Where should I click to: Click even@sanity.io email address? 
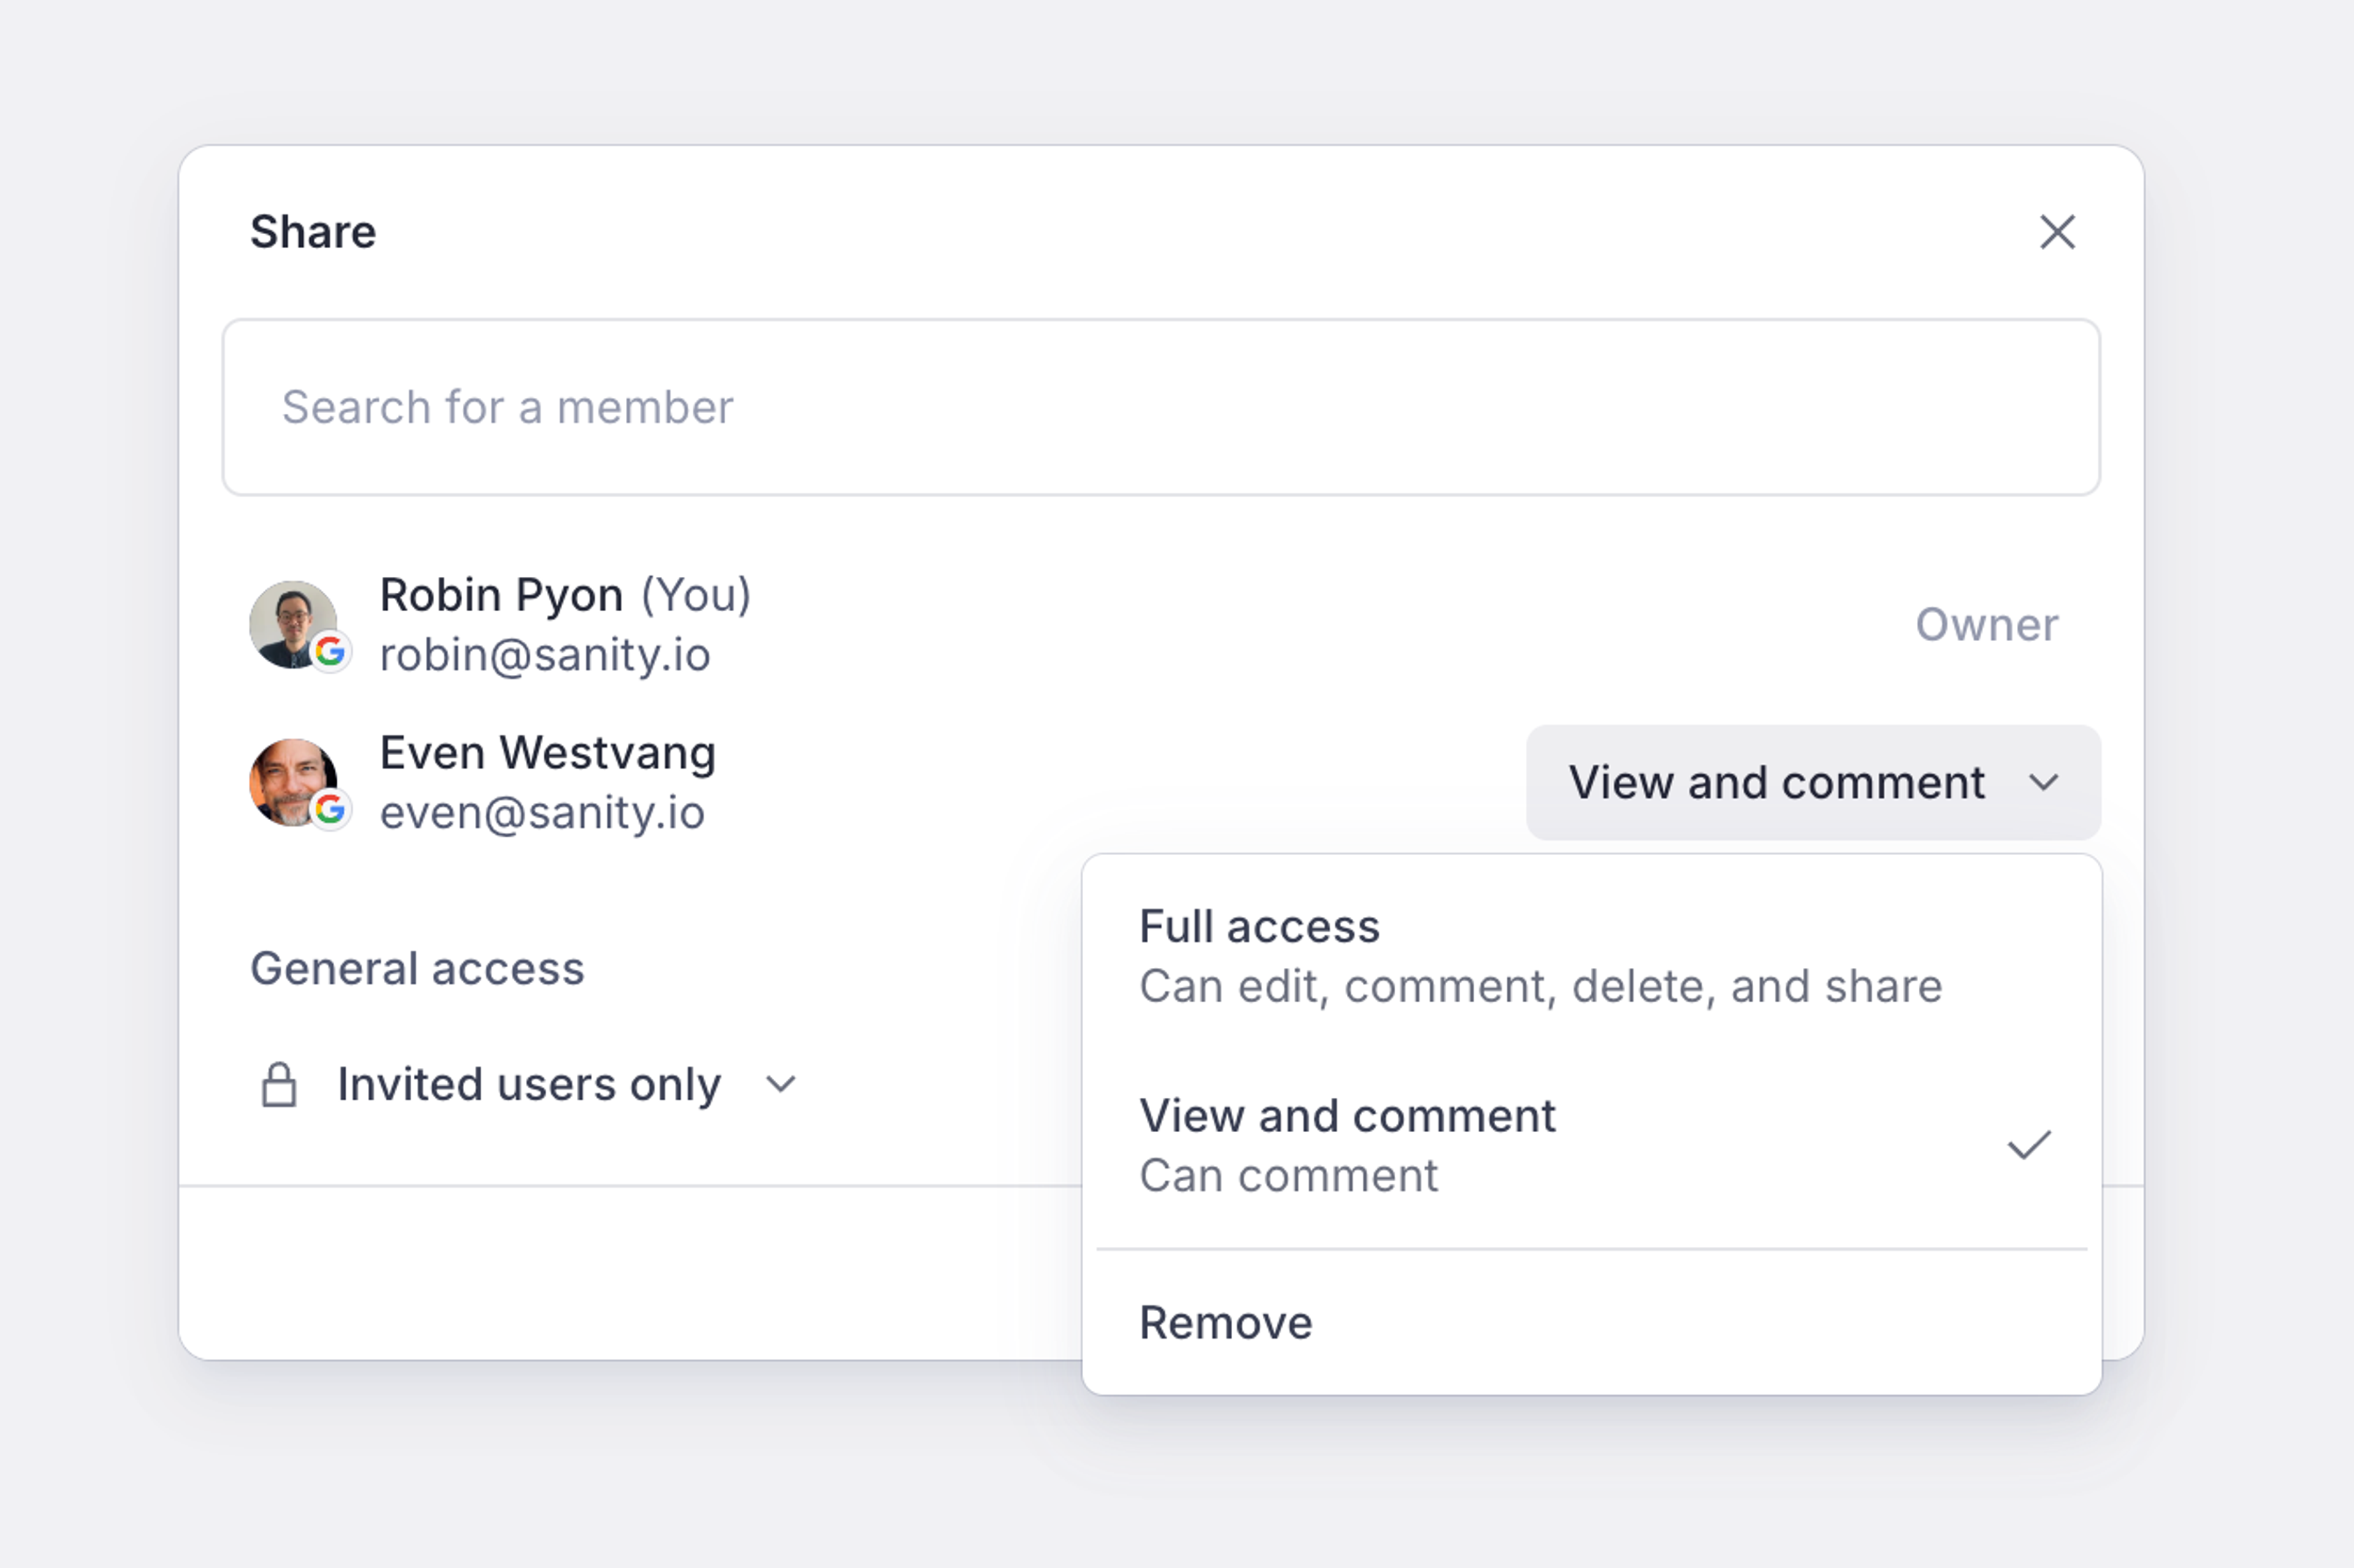point(542,812)
